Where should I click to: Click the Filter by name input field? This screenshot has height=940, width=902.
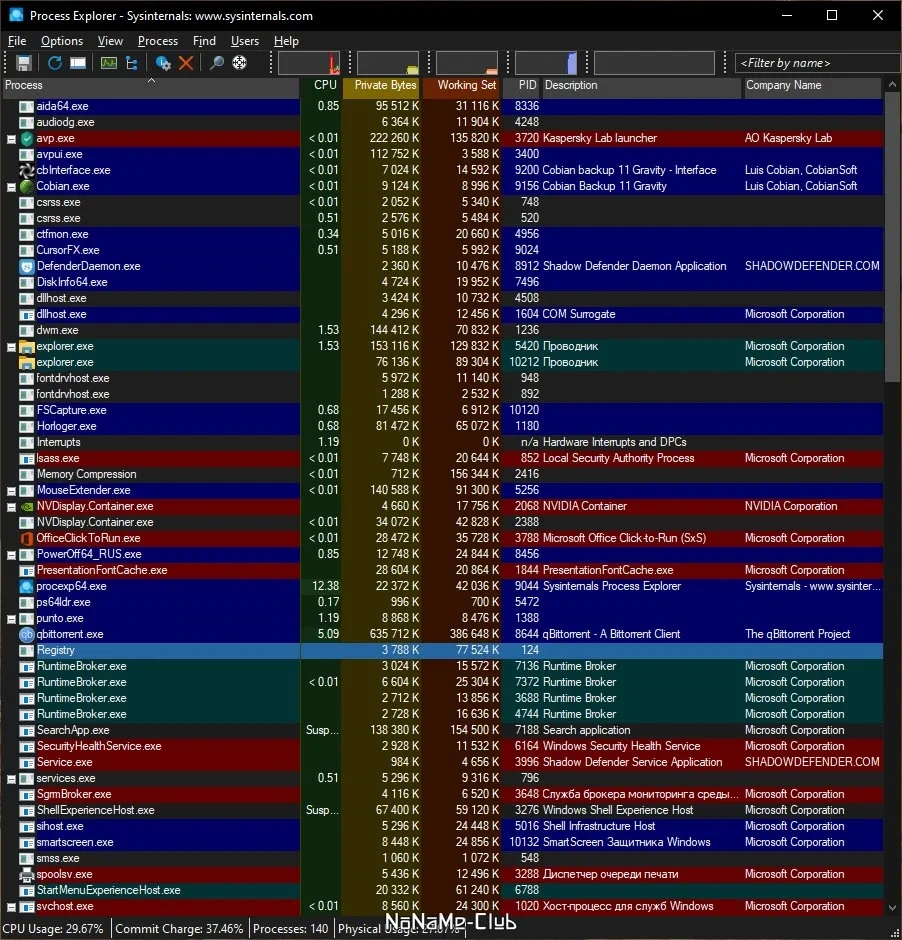click(817, 63)
